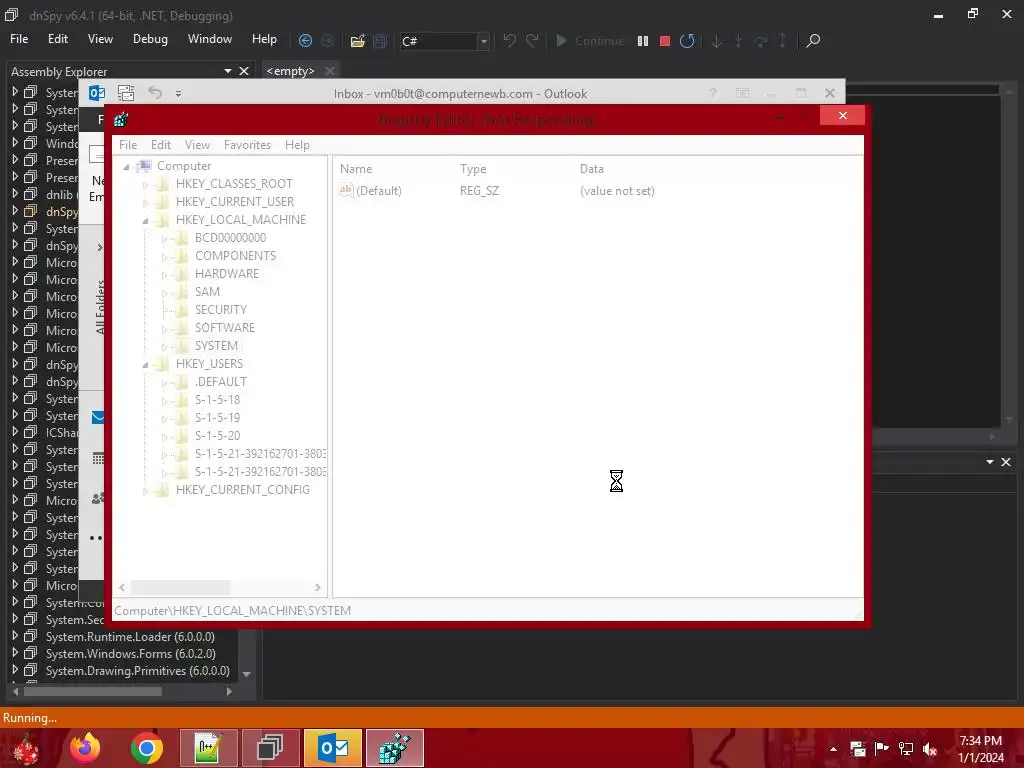Click the Step Into down-arrow icon
Viewport: 1024px width, 768px height.
tap(716, 40)
